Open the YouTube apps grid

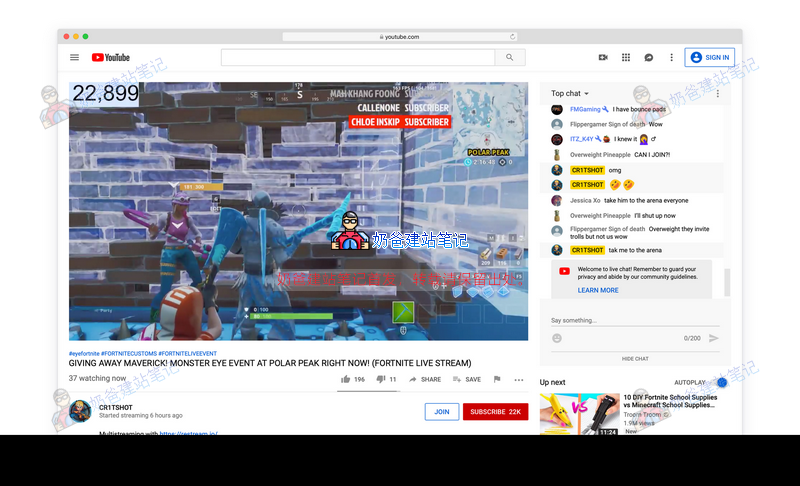(626, 58)
